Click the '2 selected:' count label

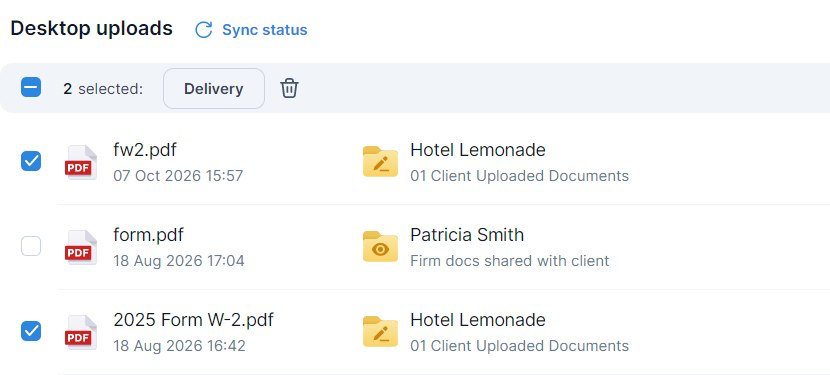pos(103,88)
